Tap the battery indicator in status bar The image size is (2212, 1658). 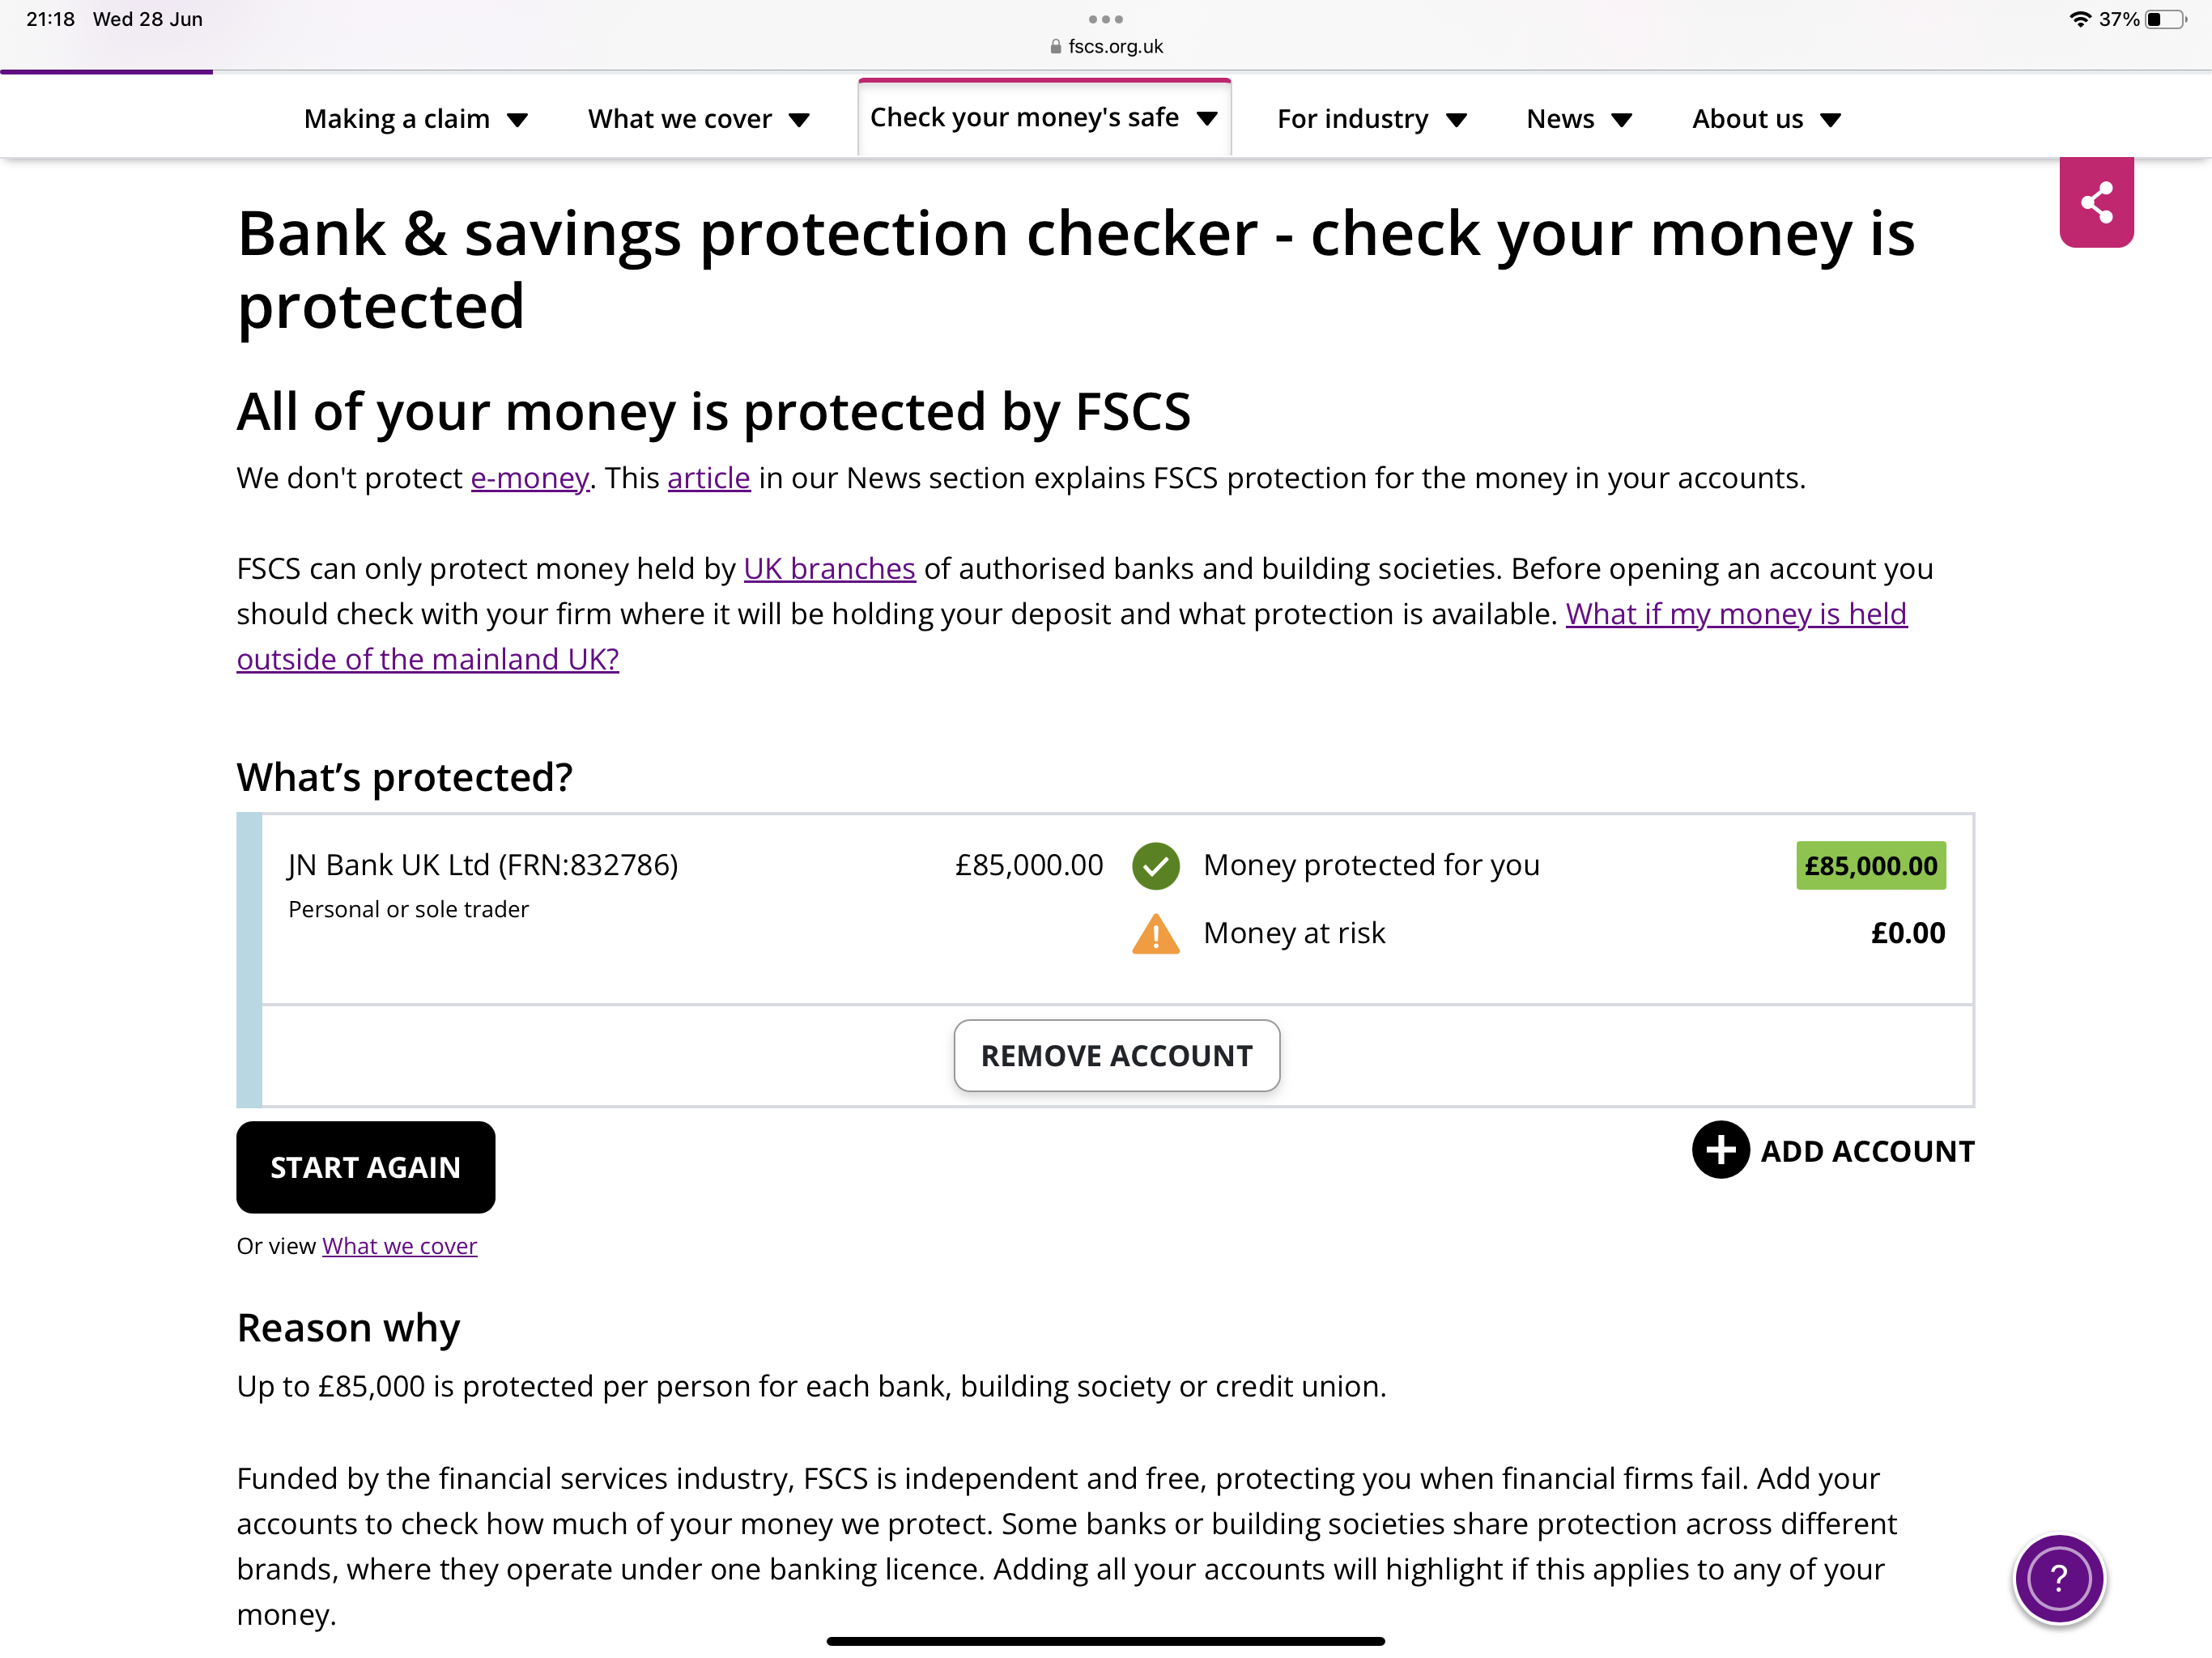click(2166, 19)
